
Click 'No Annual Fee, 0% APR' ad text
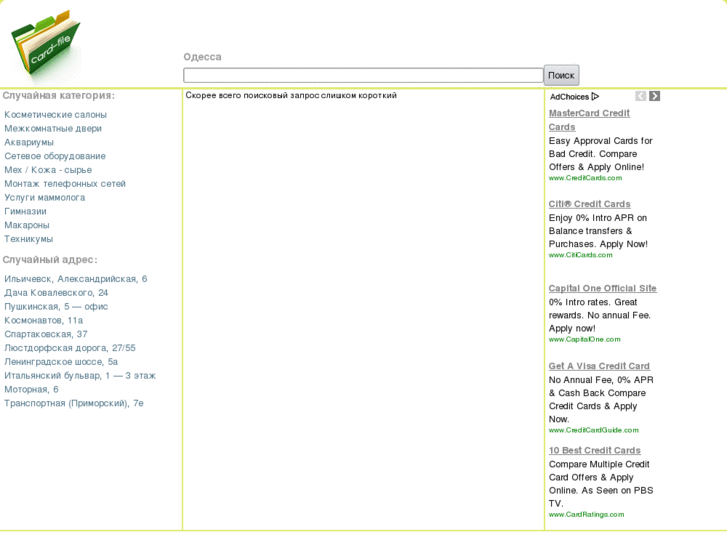click(601, 380)
